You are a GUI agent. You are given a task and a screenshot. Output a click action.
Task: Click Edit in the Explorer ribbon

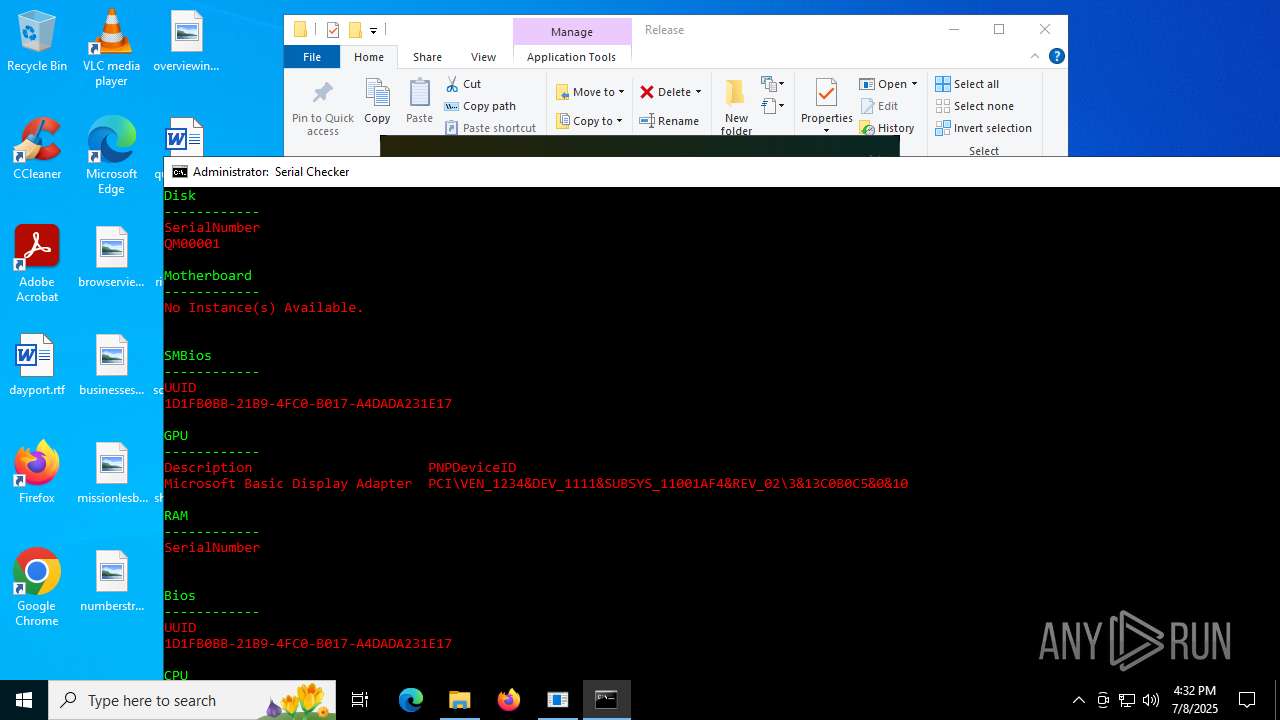pos(879,106)
